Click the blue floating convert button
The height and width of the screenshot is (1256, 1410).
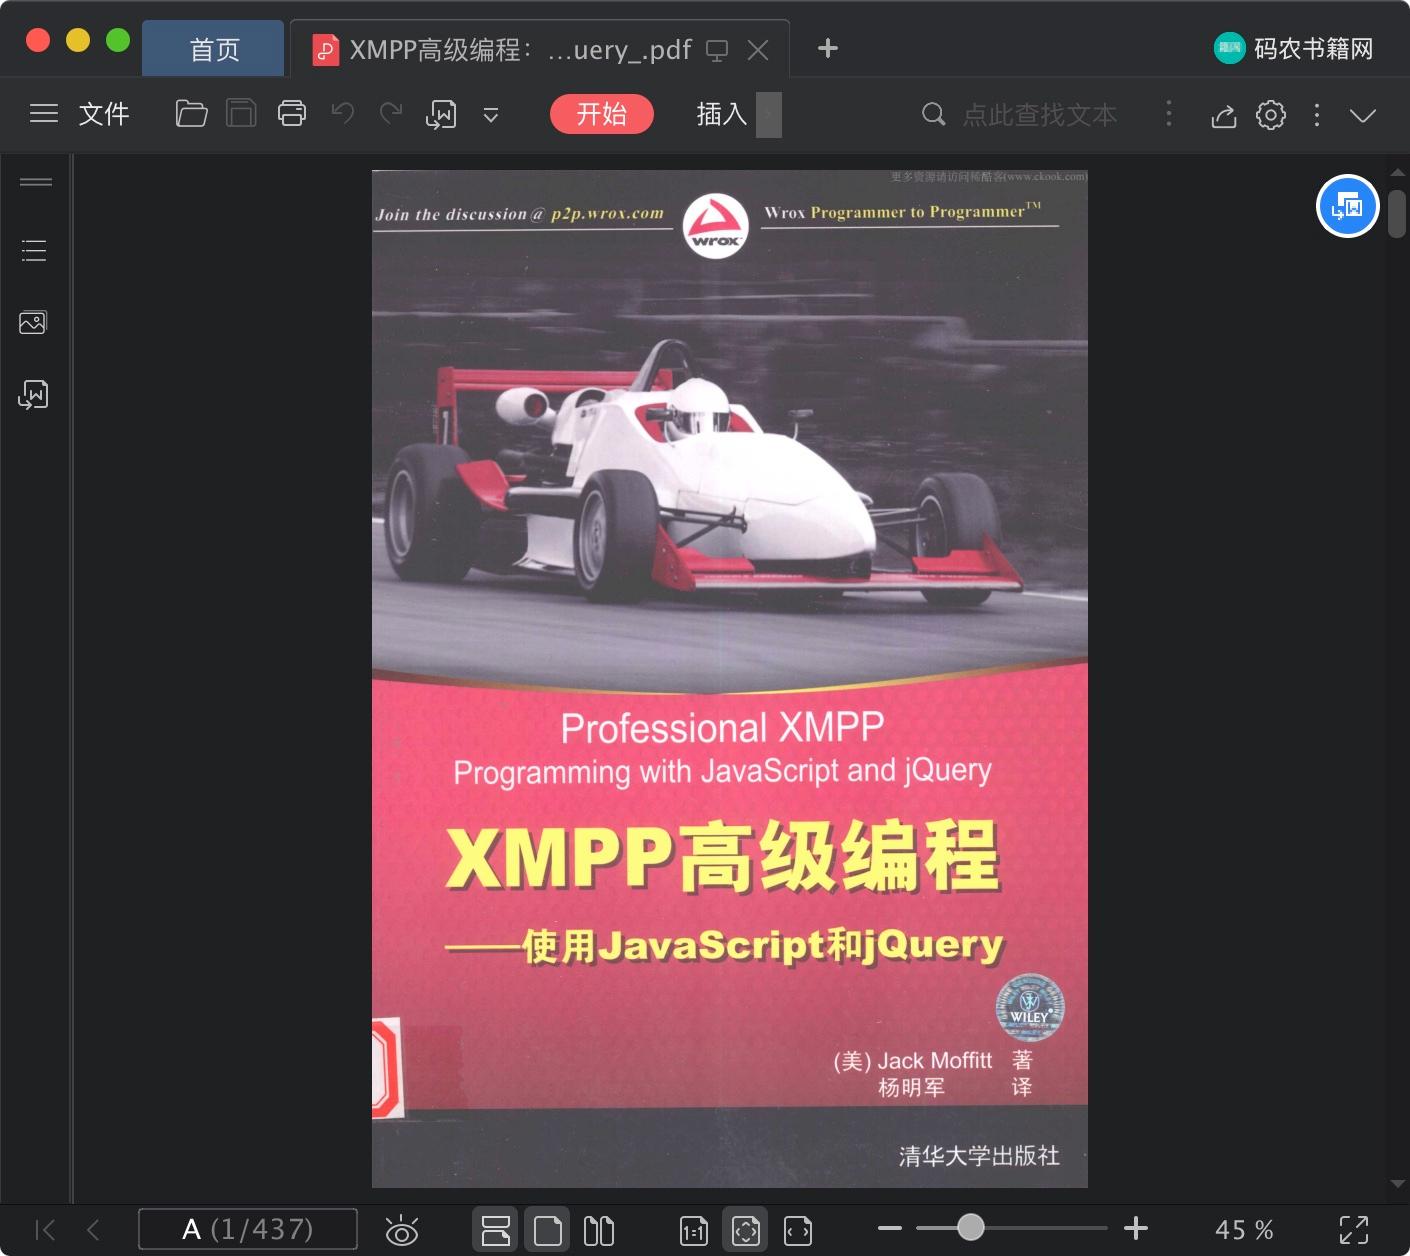tap(1347, 206)
